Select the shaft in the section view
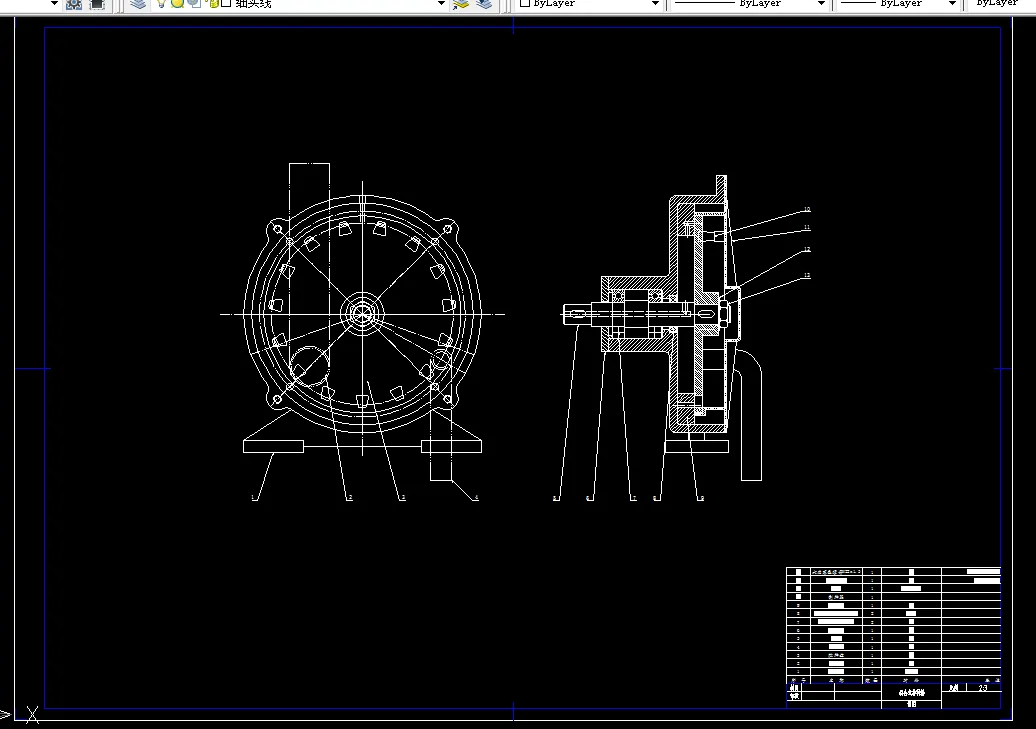Viewport: 1036px width, 729px height. 628,314
